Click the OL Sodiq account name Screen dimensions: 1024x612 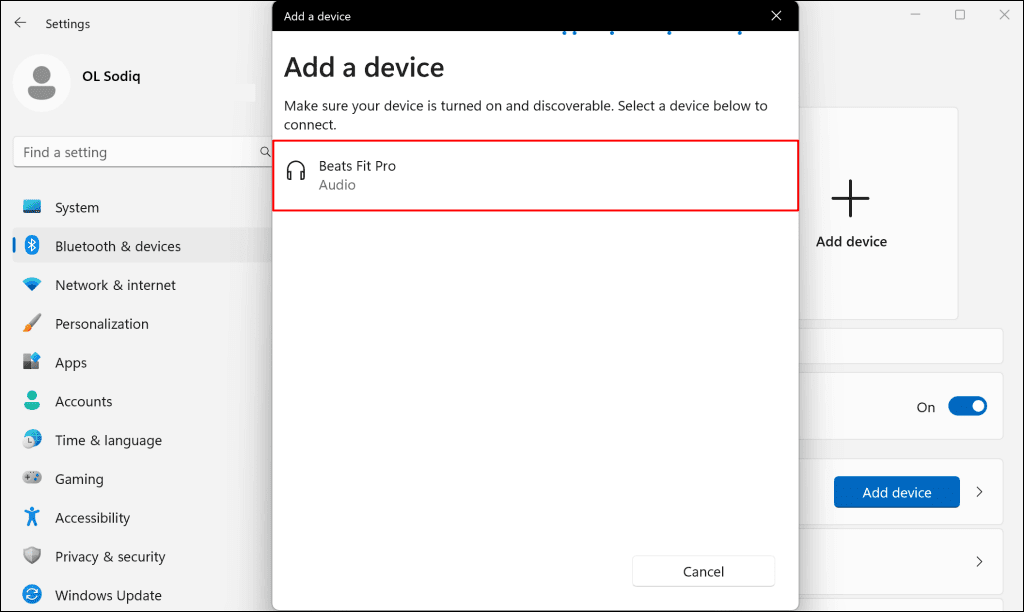111,76
